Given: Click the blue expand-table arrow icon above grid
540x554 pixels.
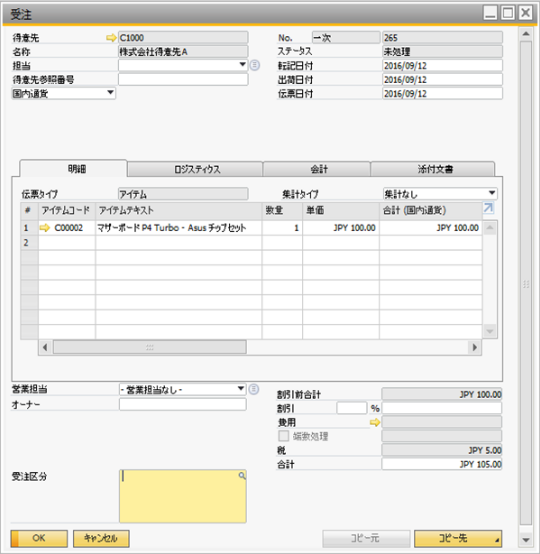Looking at the screenshot, I should pos(488,208).
